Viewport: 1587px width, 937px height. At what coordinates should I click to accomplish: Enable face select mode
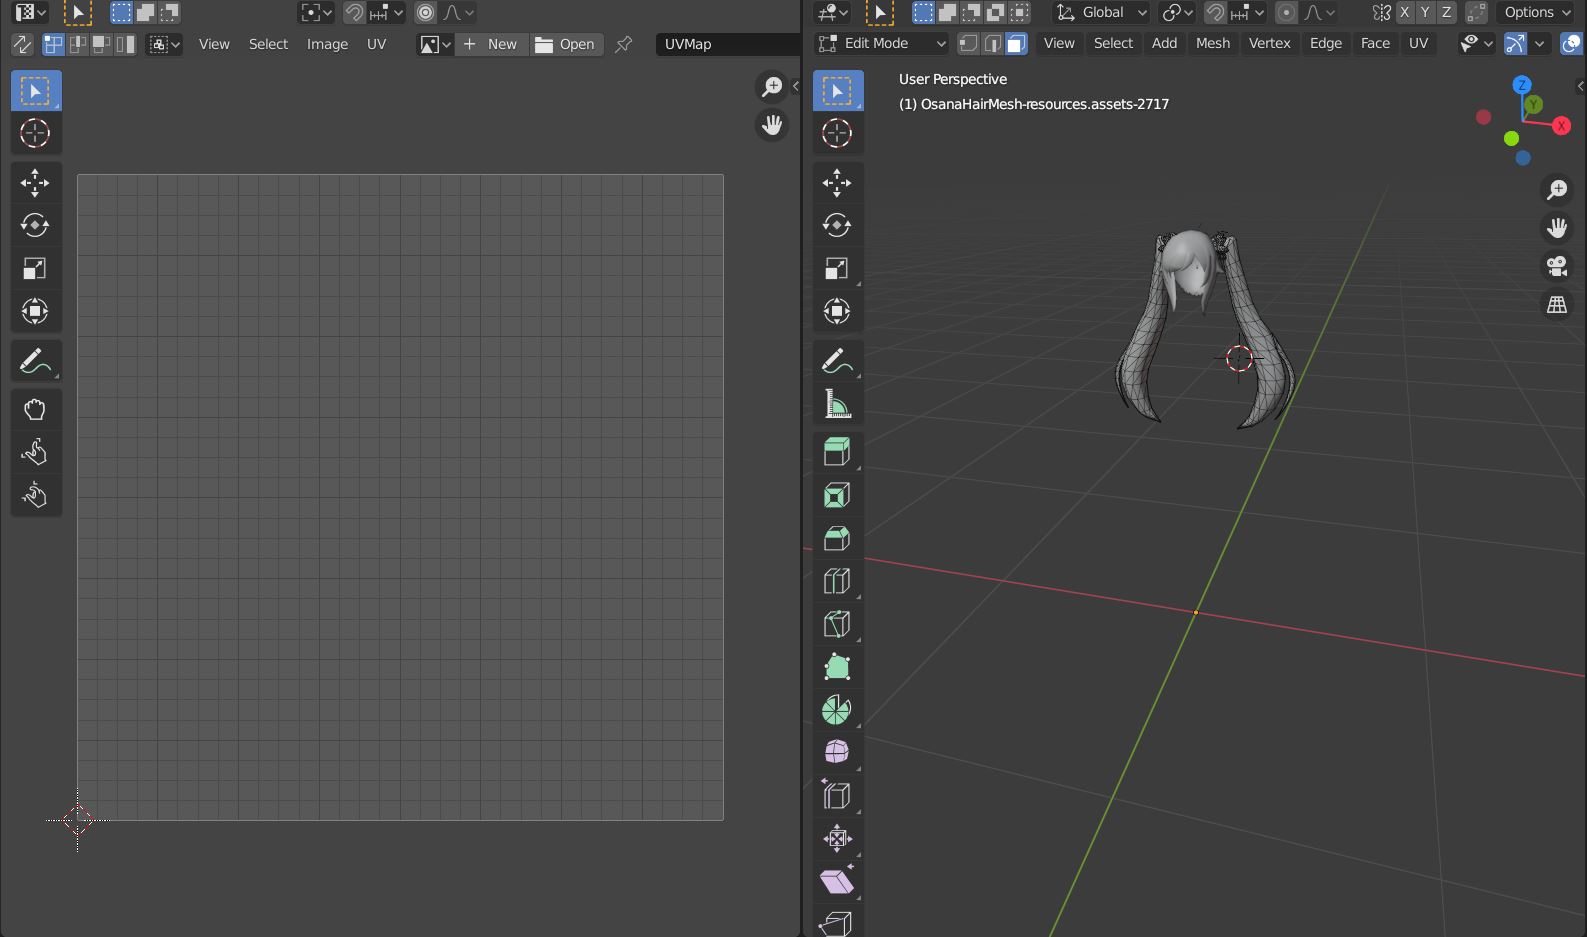pos(1016,44)
